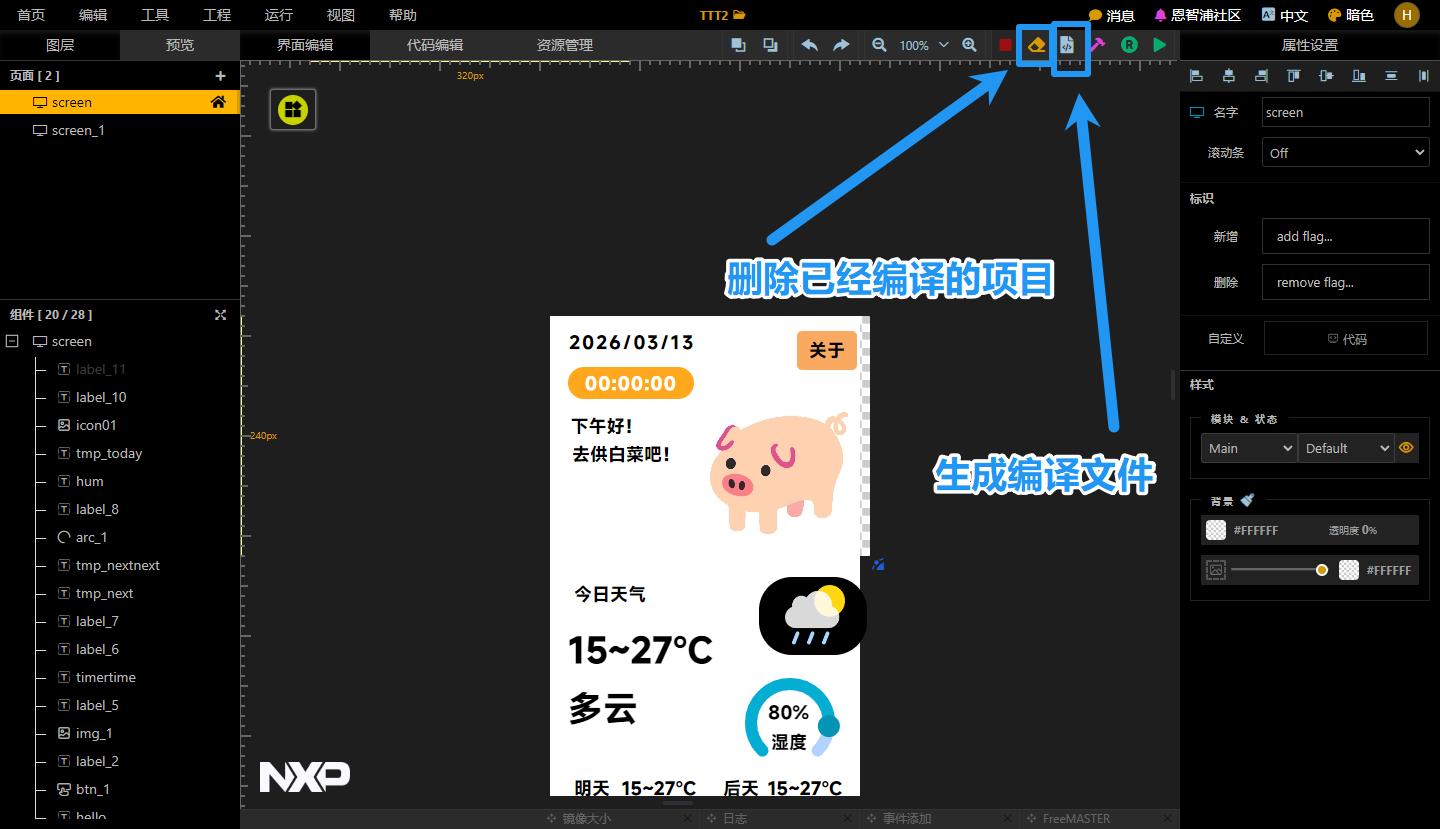Click the background gradient slider handle
Viewport: 1440px width, 829px height.
(x=1322, y=570)
